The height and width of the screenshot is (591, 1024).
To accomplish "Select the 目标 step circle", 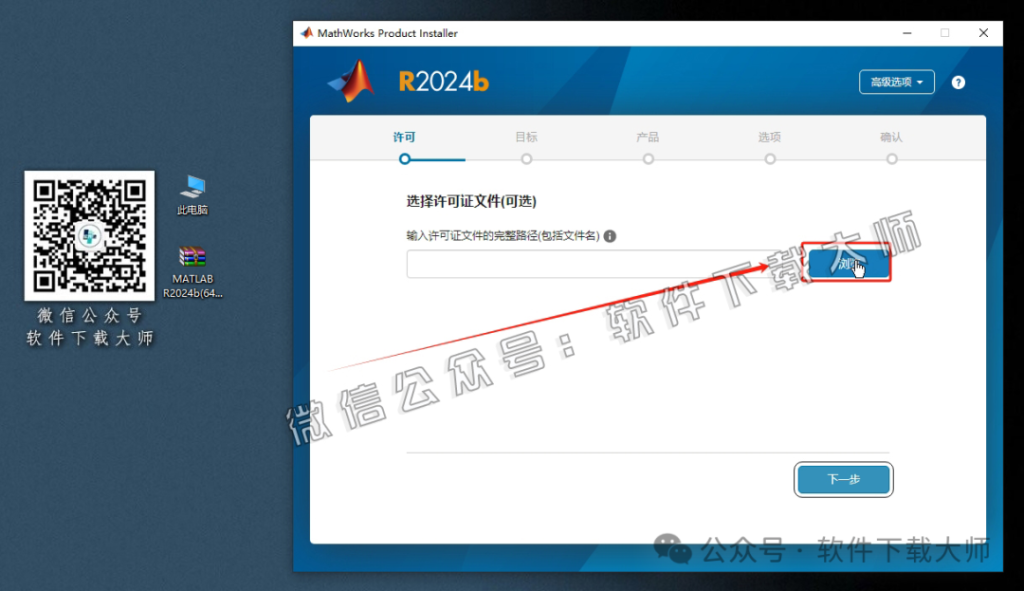I will pos(526,158).
